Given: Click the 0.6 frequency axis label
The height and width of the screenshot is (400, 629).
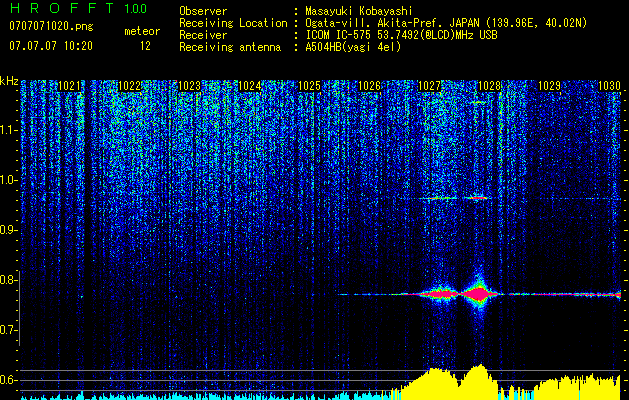Looking at the screenshot, I should (x=8, y=380).
